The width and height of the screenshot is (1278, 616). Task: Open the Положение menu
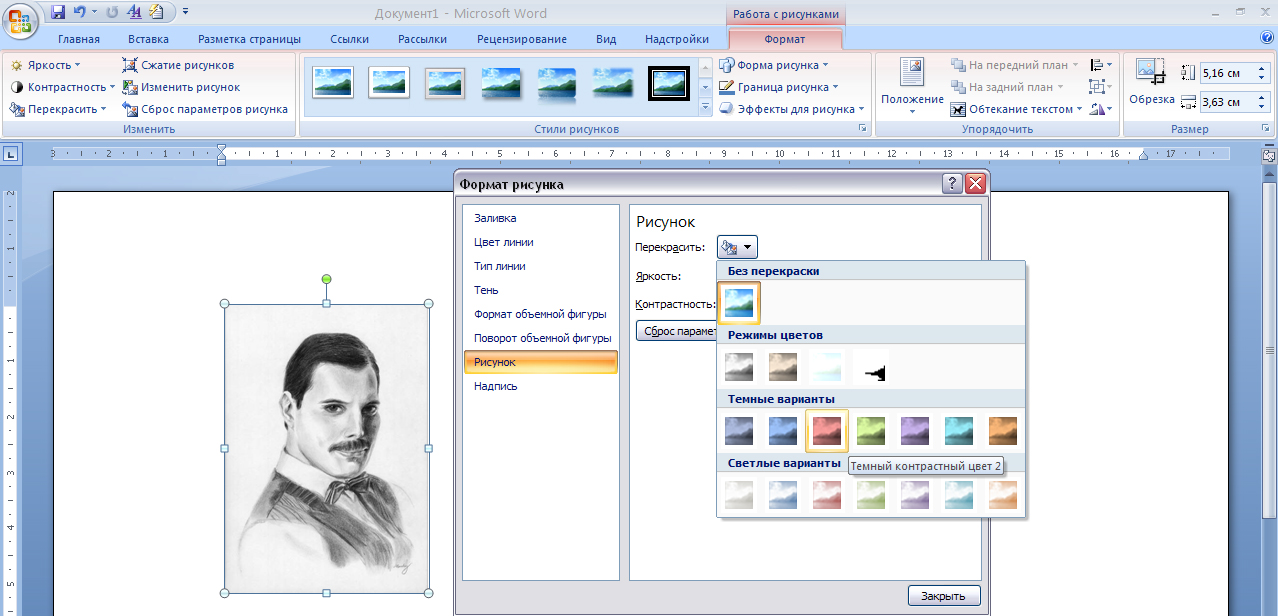coord(912,86)
